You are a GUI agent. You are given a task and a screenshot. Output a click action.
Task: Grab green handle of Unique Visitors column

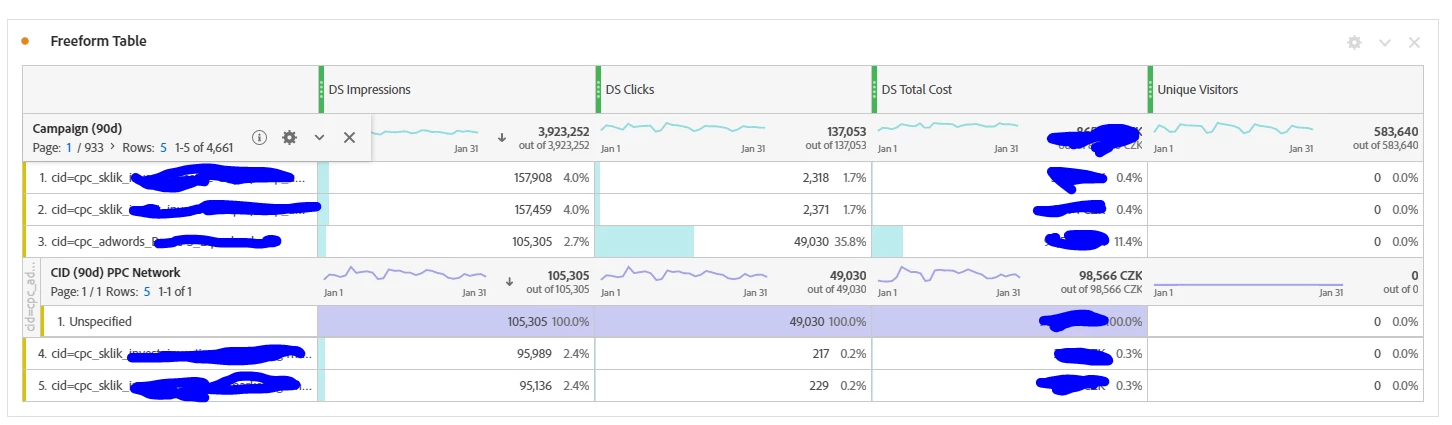[1150, 89]
